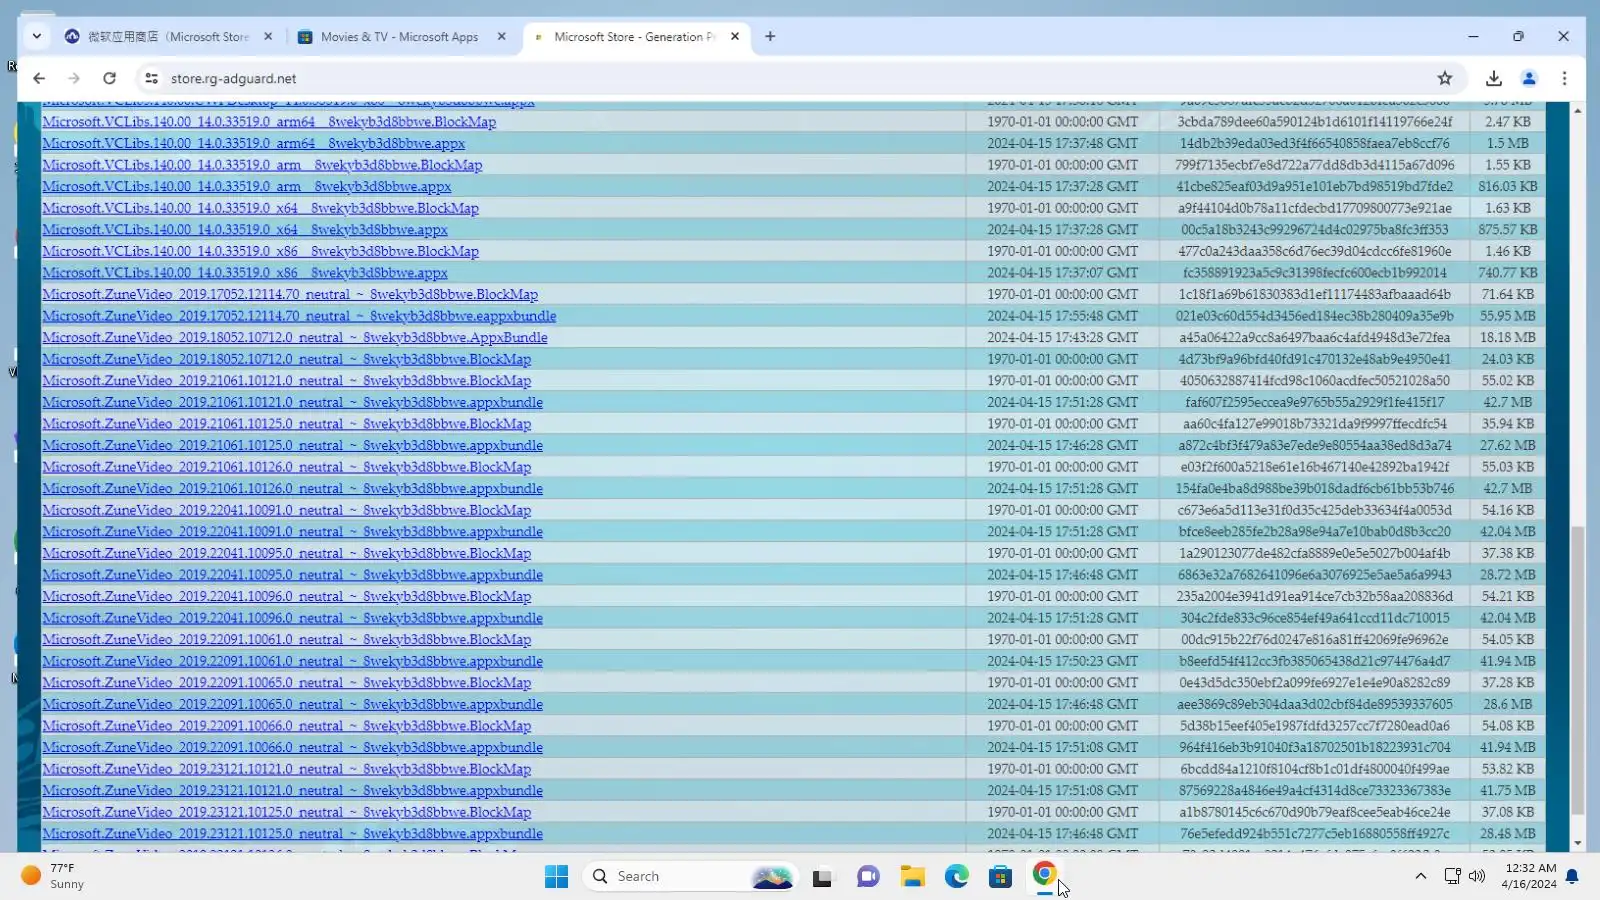
Task: Open the Chrome downloads panel
Action: click(1494, 78)
